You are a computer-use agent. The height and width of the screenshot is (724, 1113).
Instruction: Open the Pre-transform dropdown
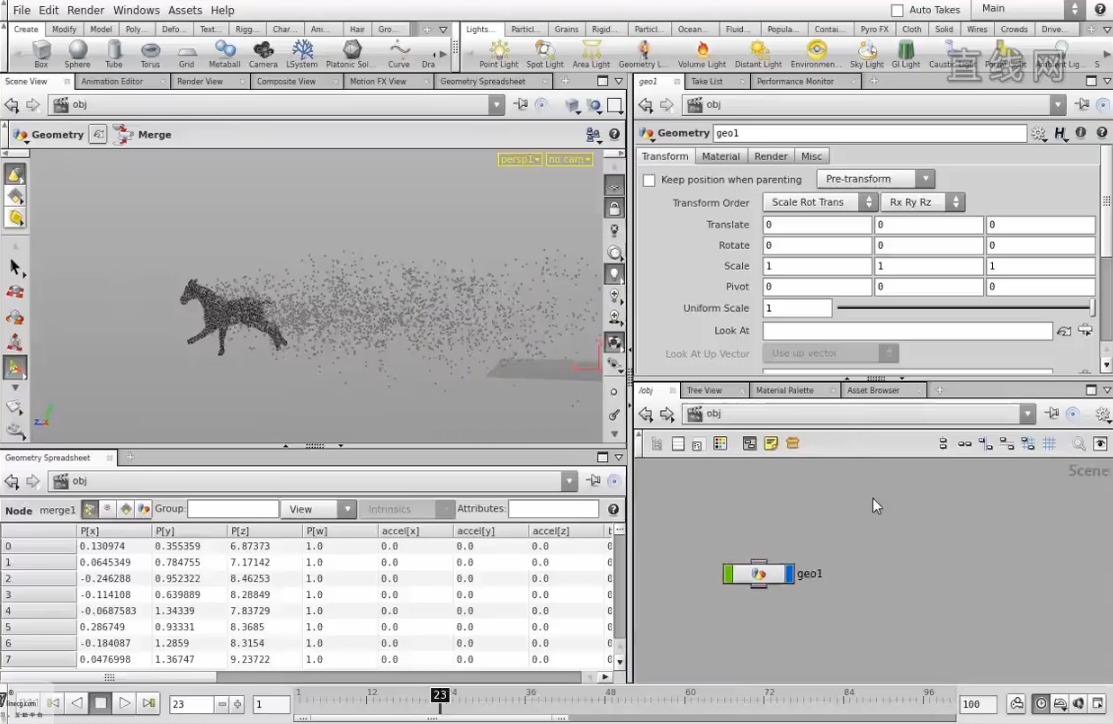[875, 179]
